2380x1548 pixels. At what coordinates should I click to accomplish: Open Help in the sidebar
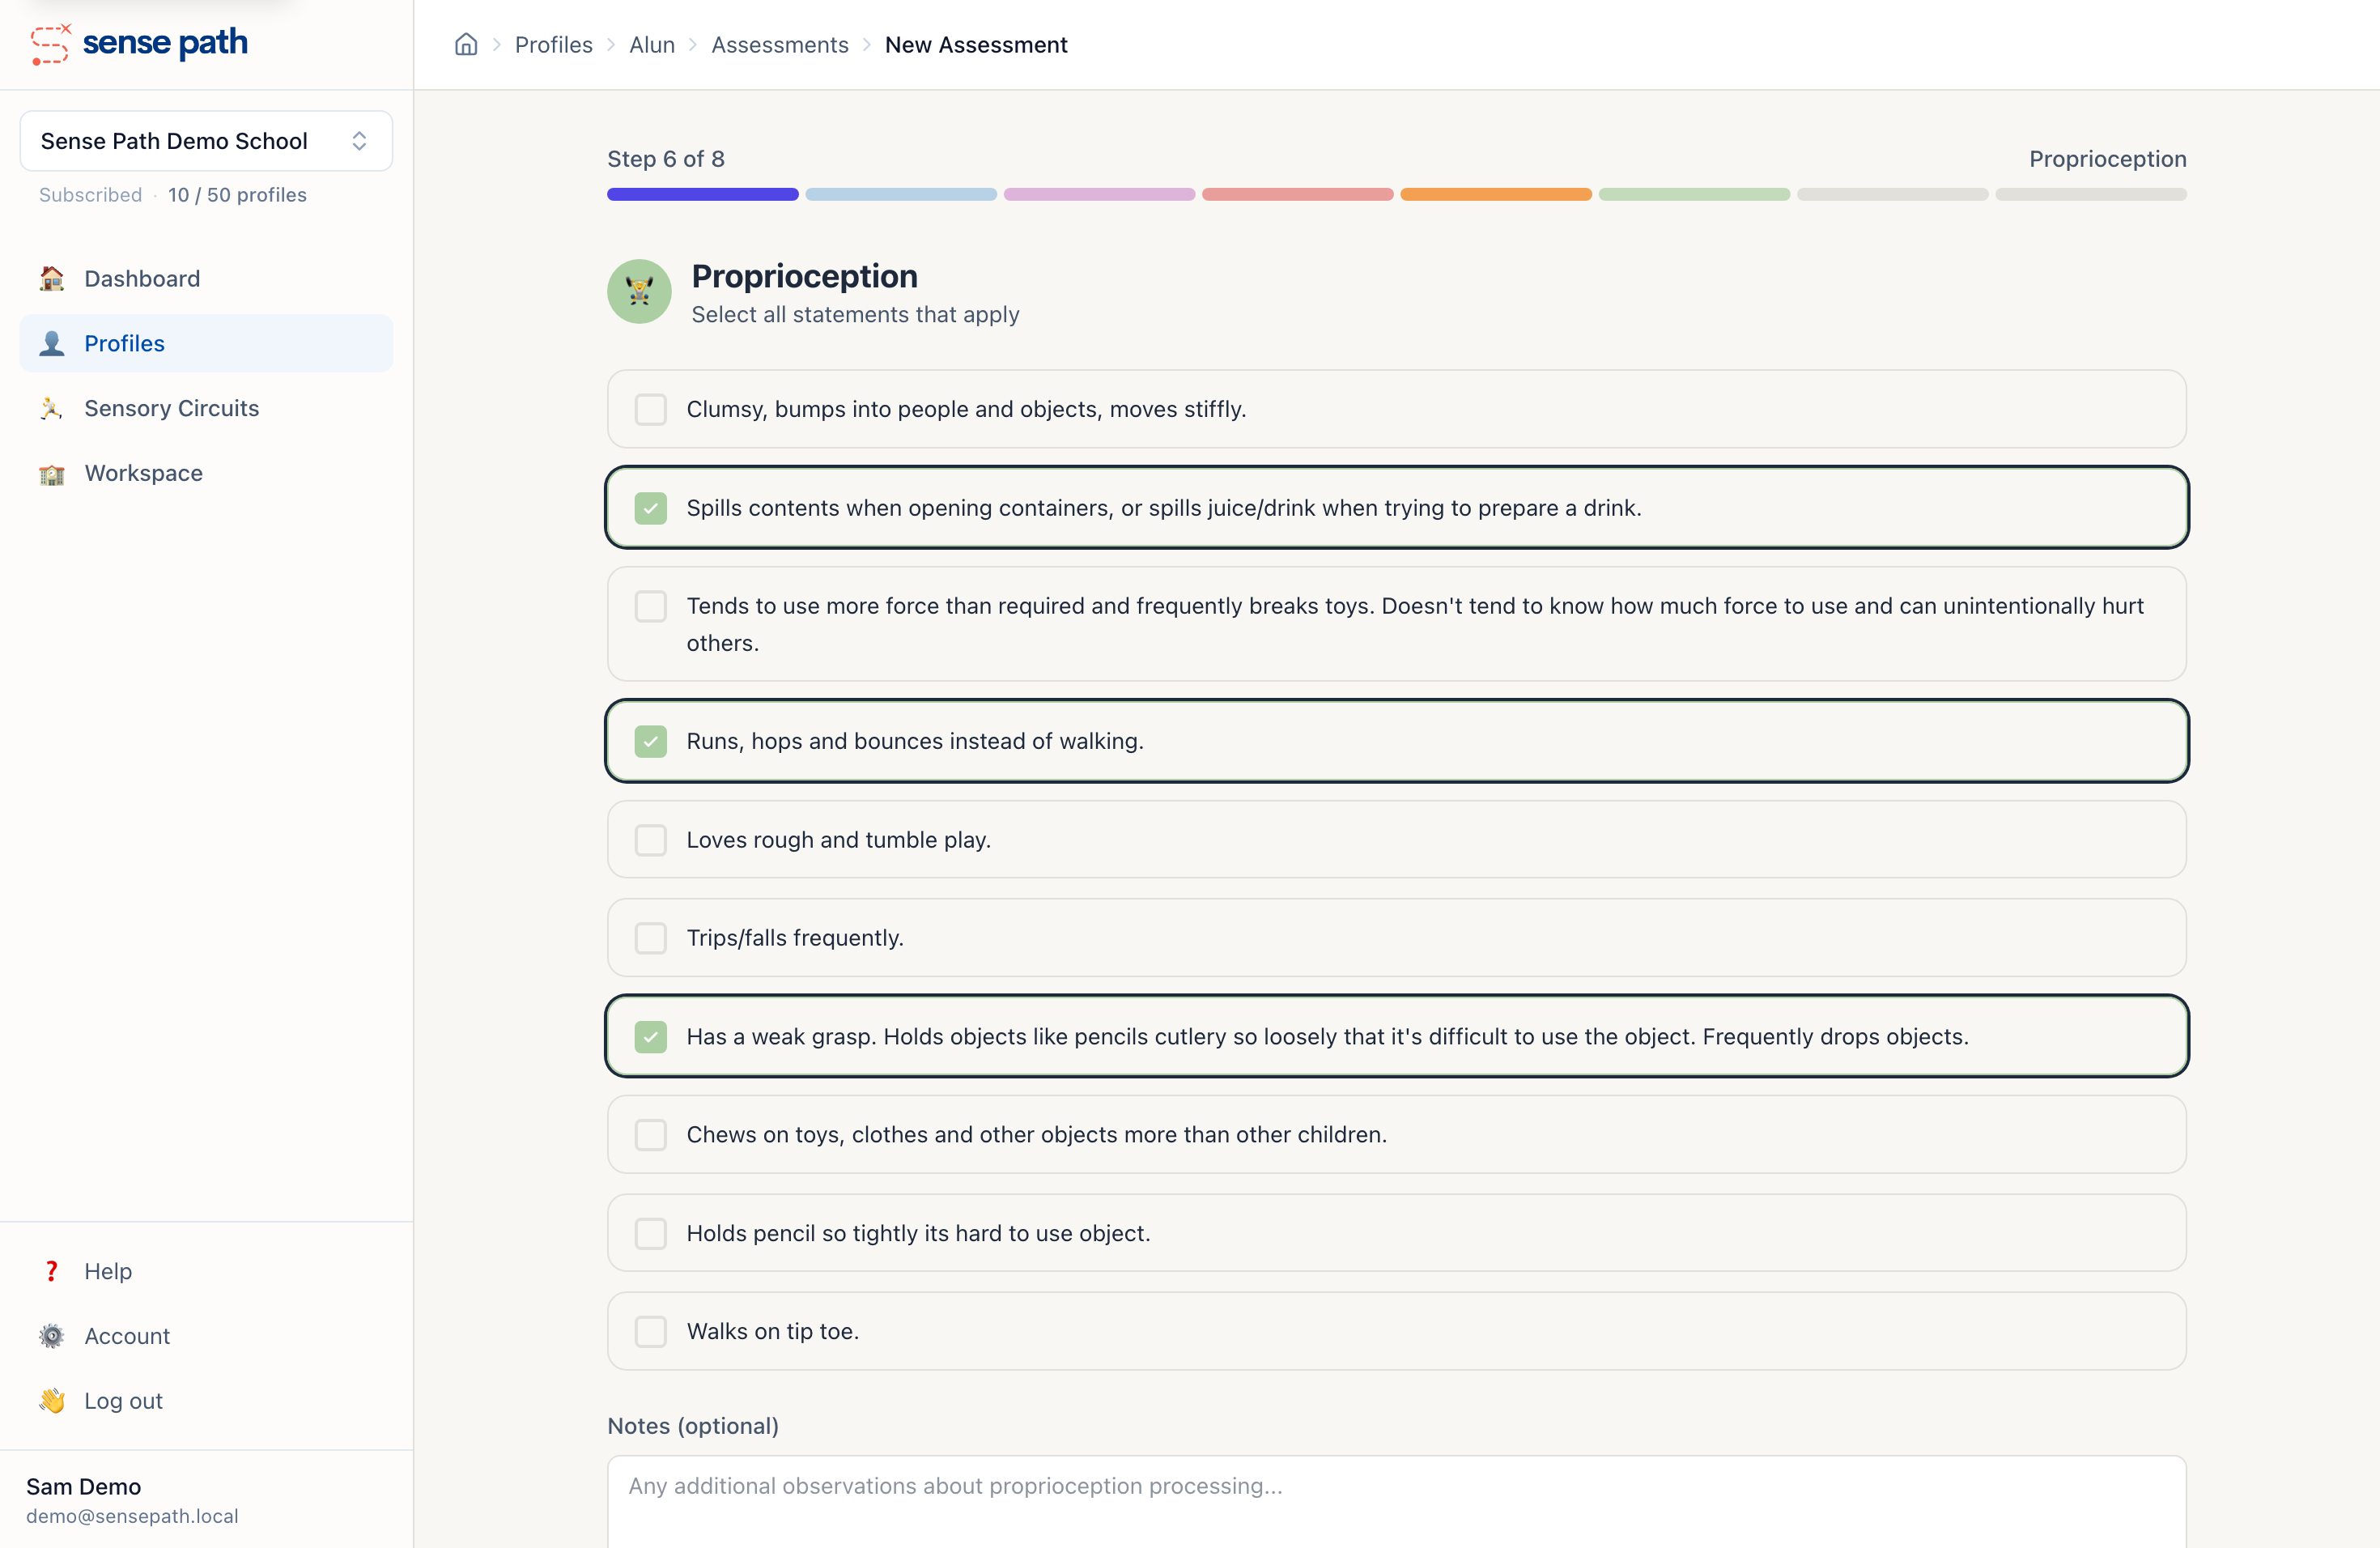(x=206, y=1271)
